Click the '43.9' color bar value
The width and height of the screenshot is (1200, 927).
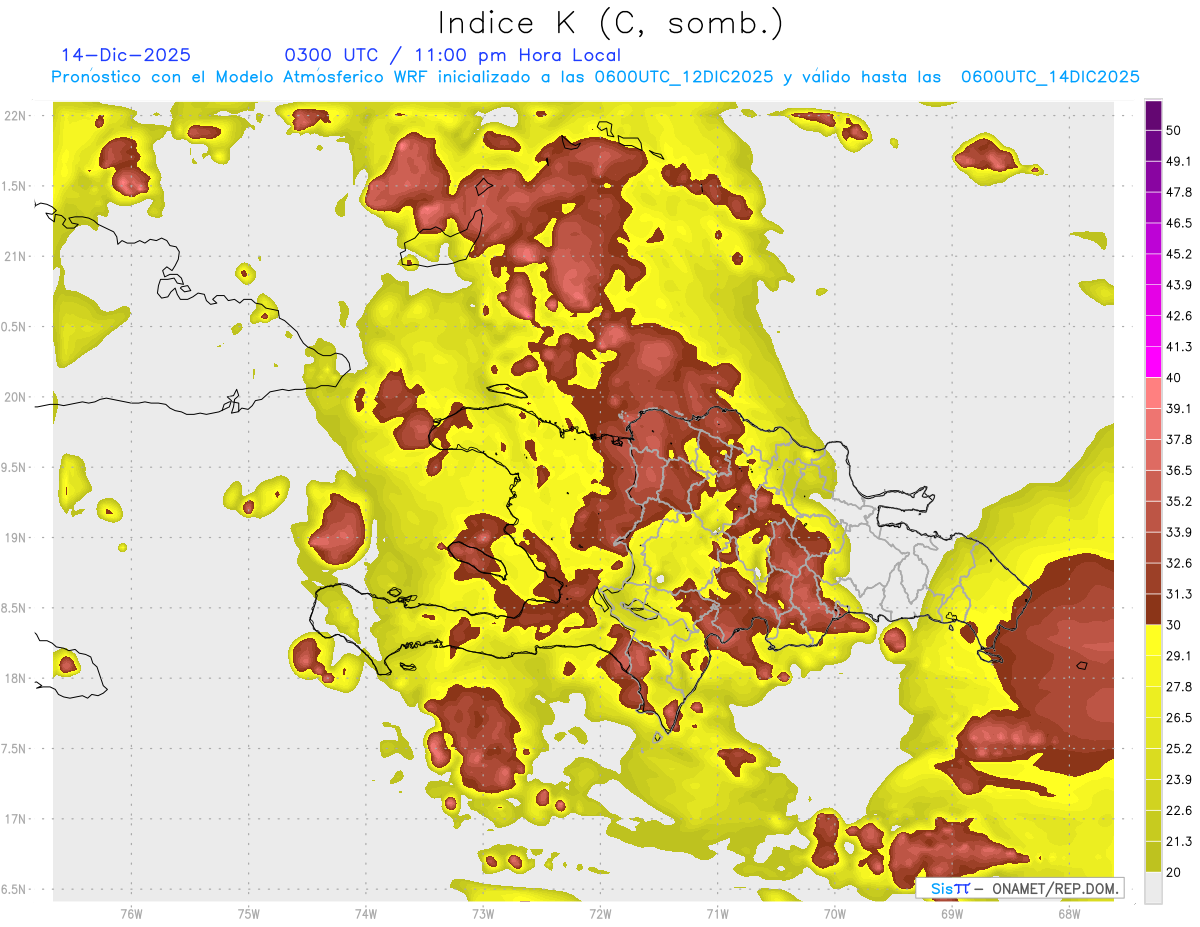pyautogui.click(x=1179, y=285)
